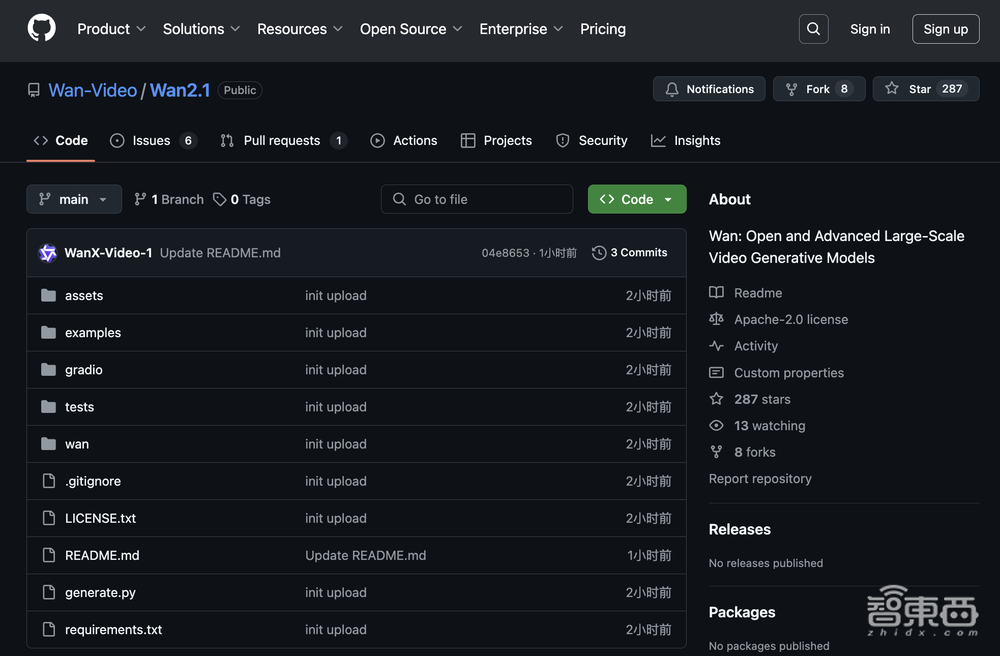The height and width of the screenshot is (656, 1000).
Task: Click the assets folder icon
Action: 48,296
